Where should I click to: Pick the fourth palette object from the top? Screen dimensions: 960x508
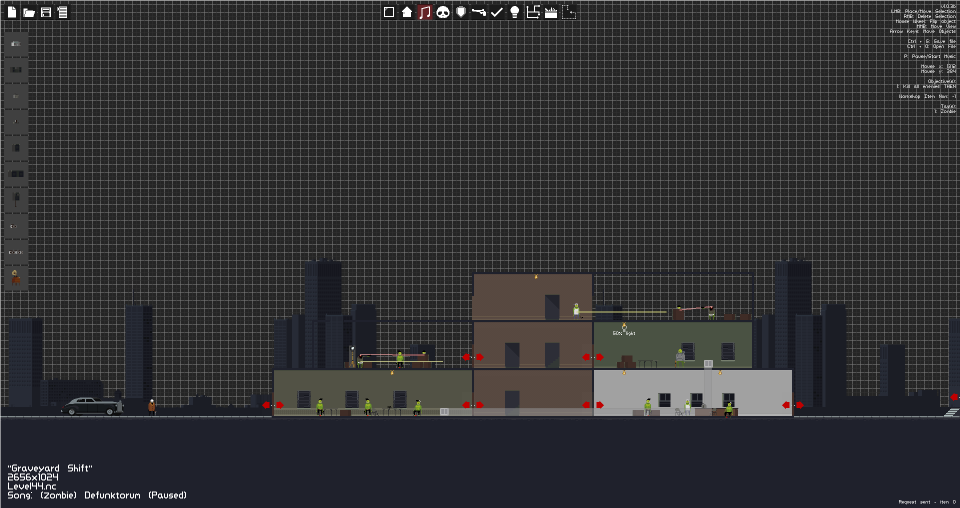click(16, 122)
